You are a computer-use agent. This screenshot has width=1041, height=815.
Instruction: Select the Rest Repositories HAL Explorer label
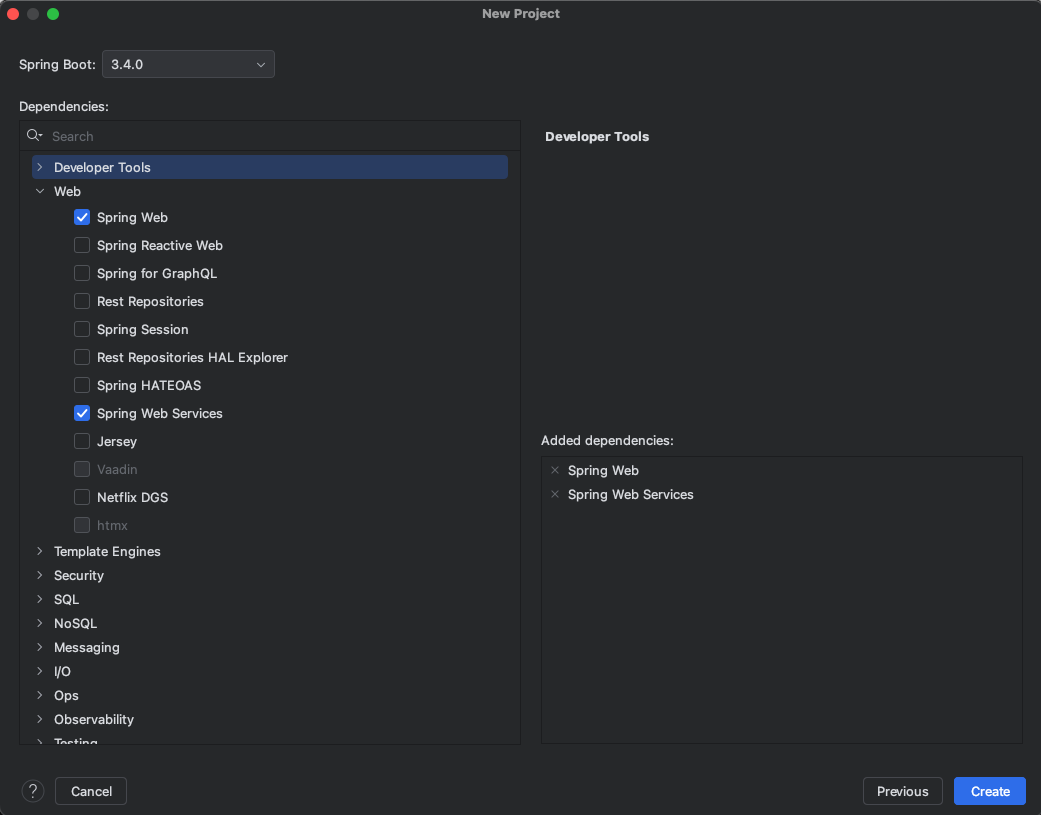click(192, 357)
